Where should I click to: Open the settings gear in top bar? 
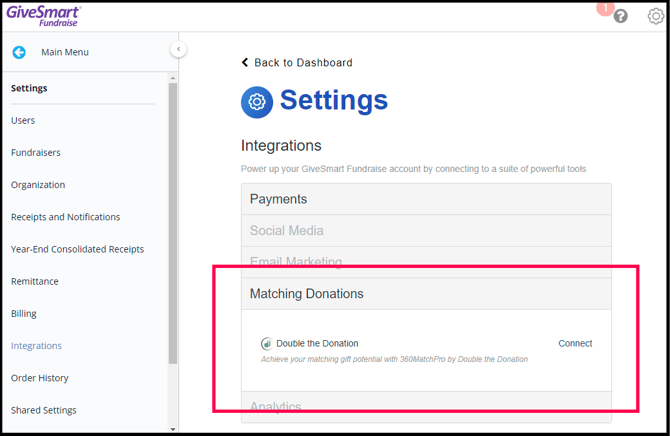coord(655,16)
